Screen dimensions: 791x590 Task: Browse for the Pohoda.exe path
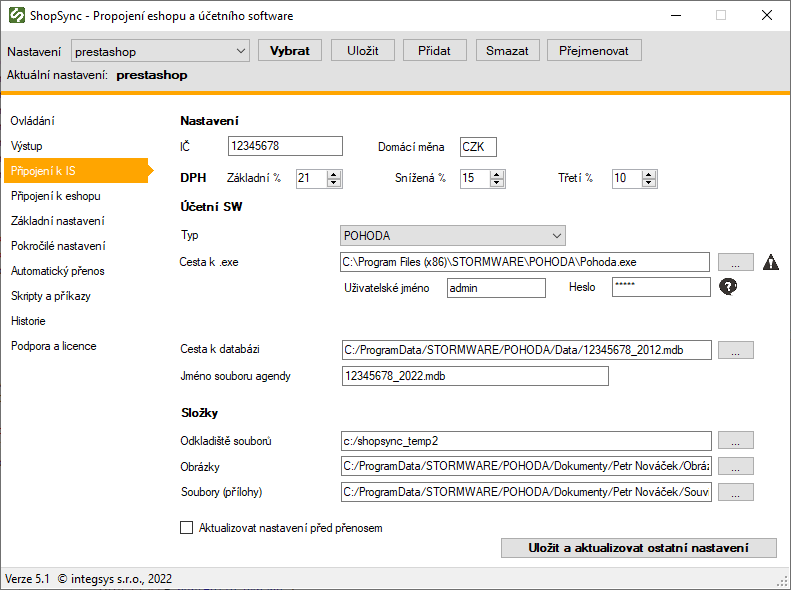(x=735, y=263)
